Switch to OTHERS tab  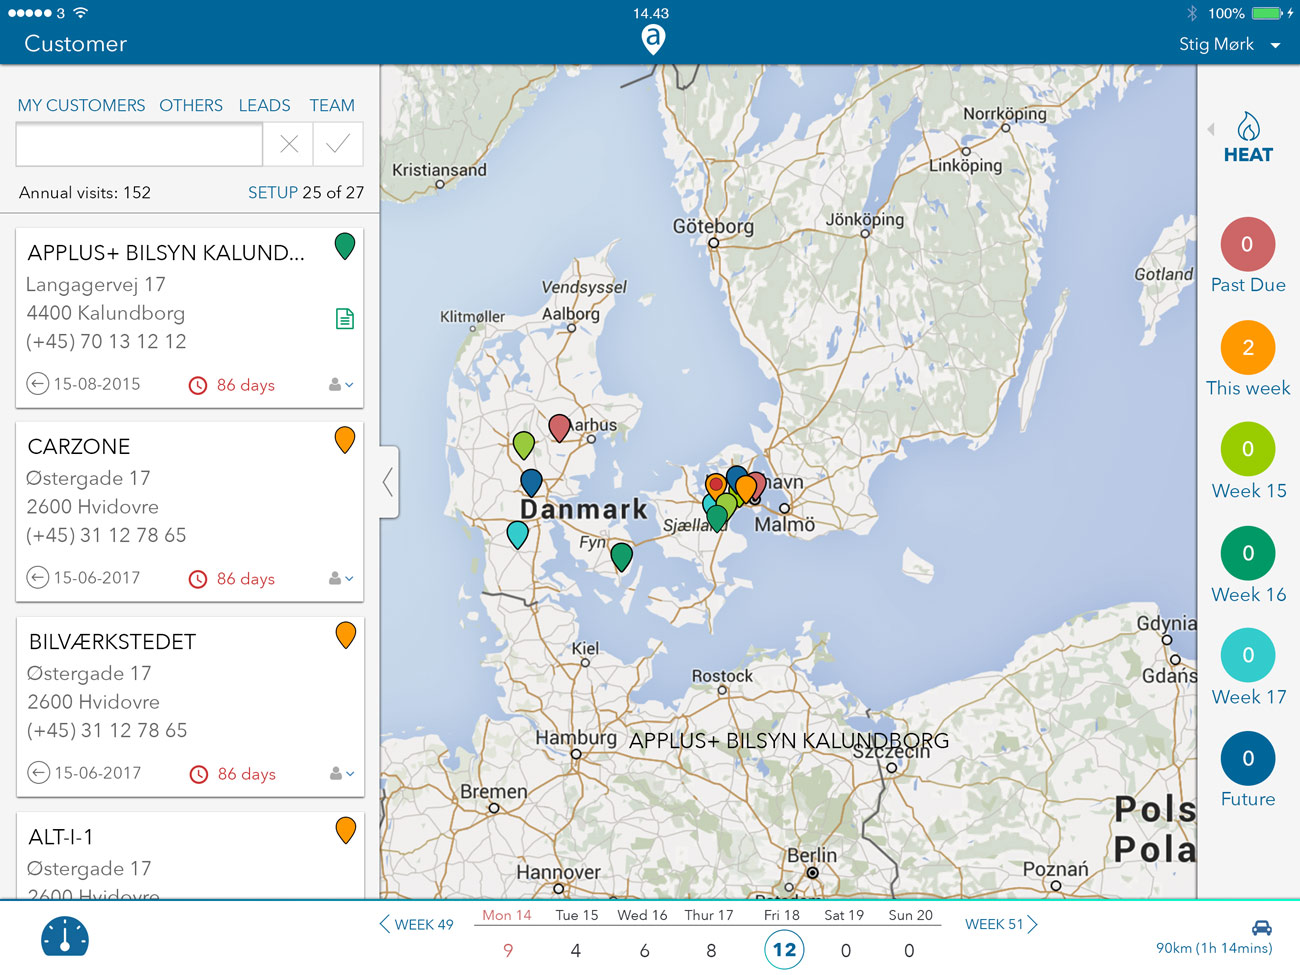tap(191, 105)
